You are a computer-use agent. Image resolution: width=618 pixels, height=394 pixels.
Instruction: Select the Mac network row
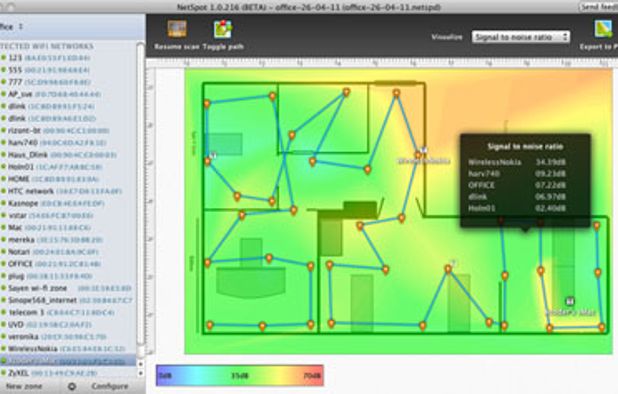(x=69, y=228)
